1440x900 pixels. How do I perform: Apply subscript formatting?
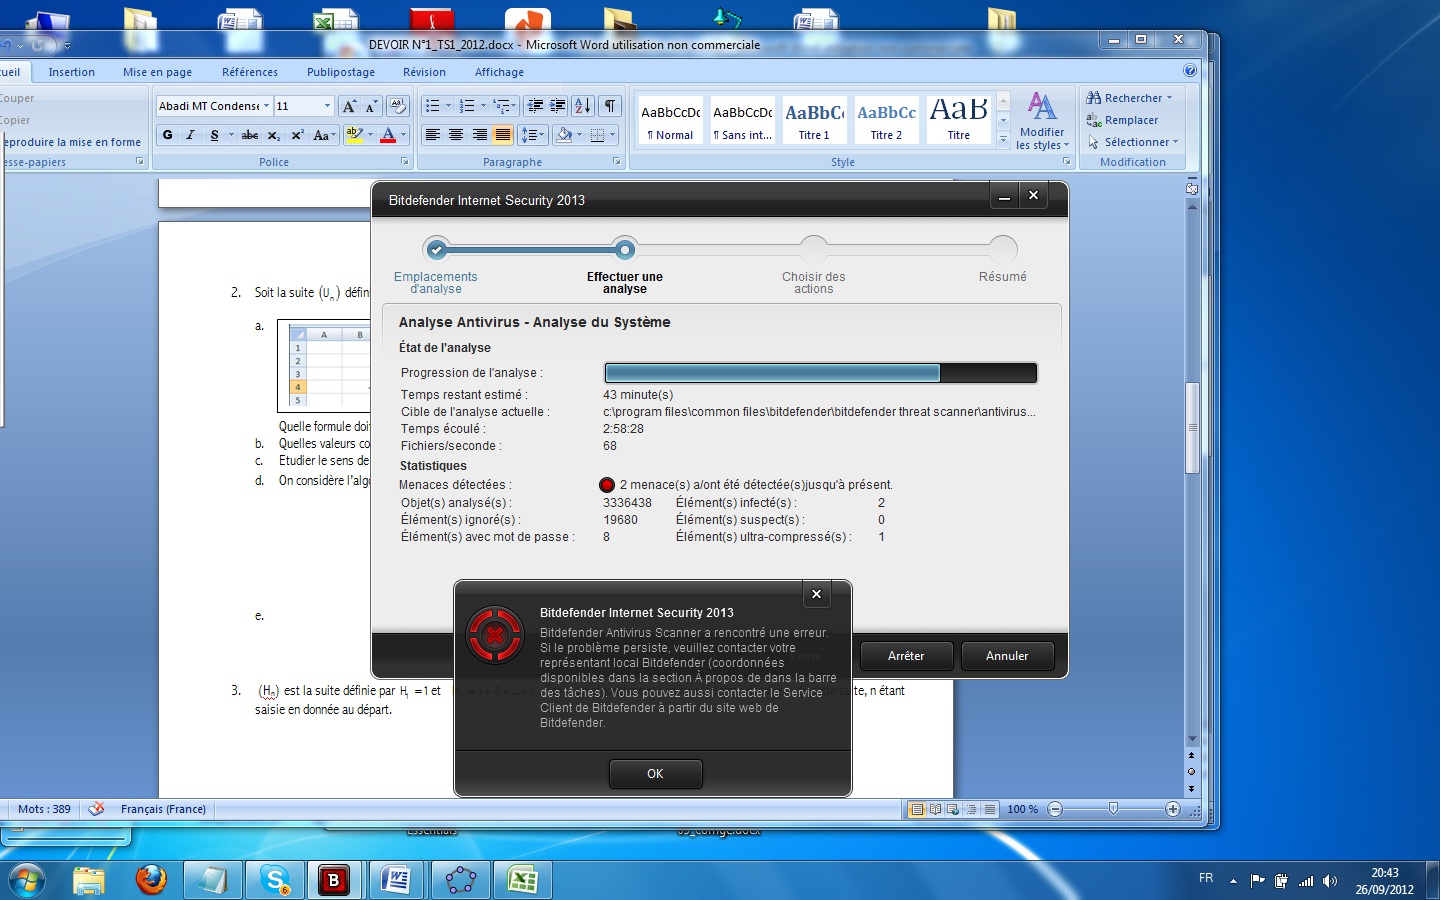point(273,135)
